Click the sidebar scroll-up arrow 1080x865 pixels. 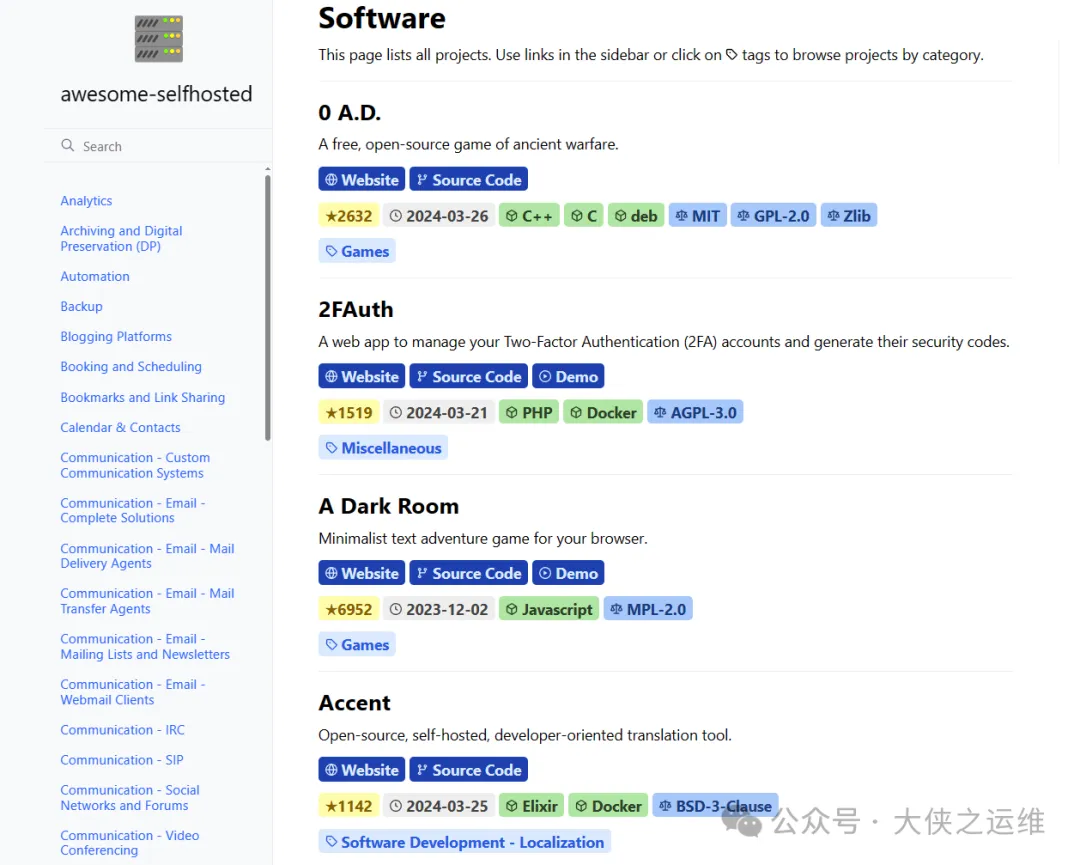pos(267,169)
